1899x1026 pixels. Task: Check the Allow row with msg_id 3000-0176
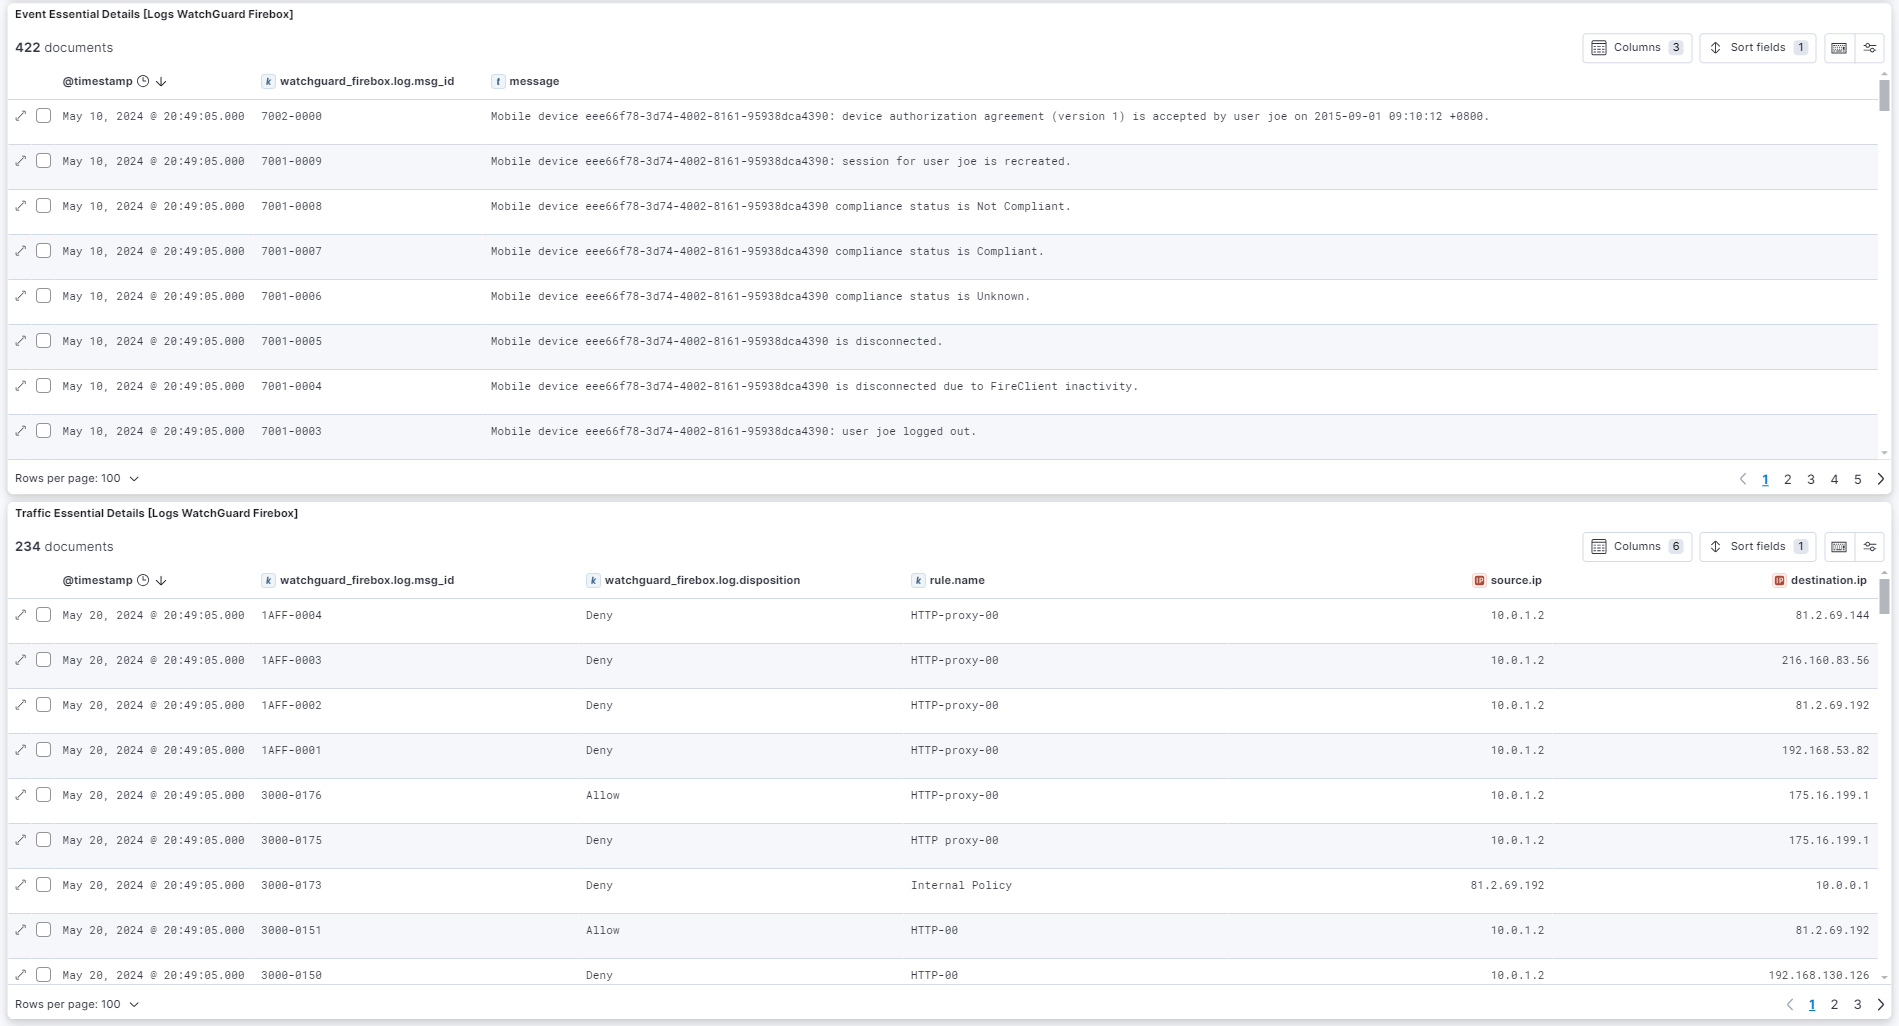point(43,795)
